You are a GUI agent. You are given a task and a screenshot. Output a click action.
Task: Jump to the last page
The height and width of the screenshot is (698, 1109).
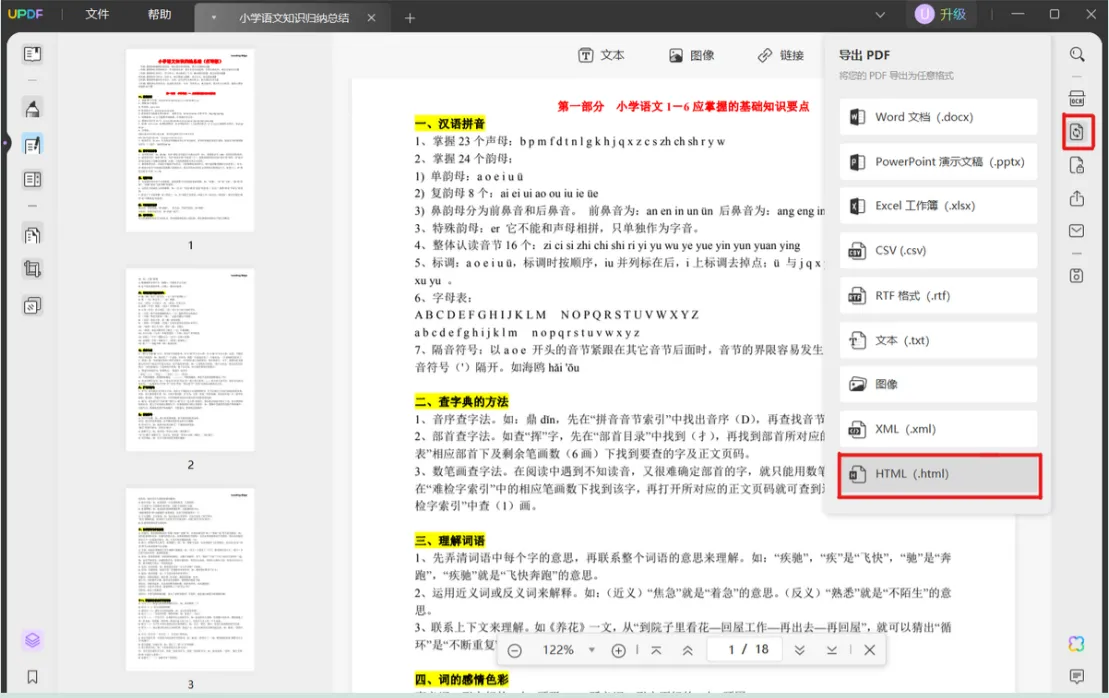point(832,651)
